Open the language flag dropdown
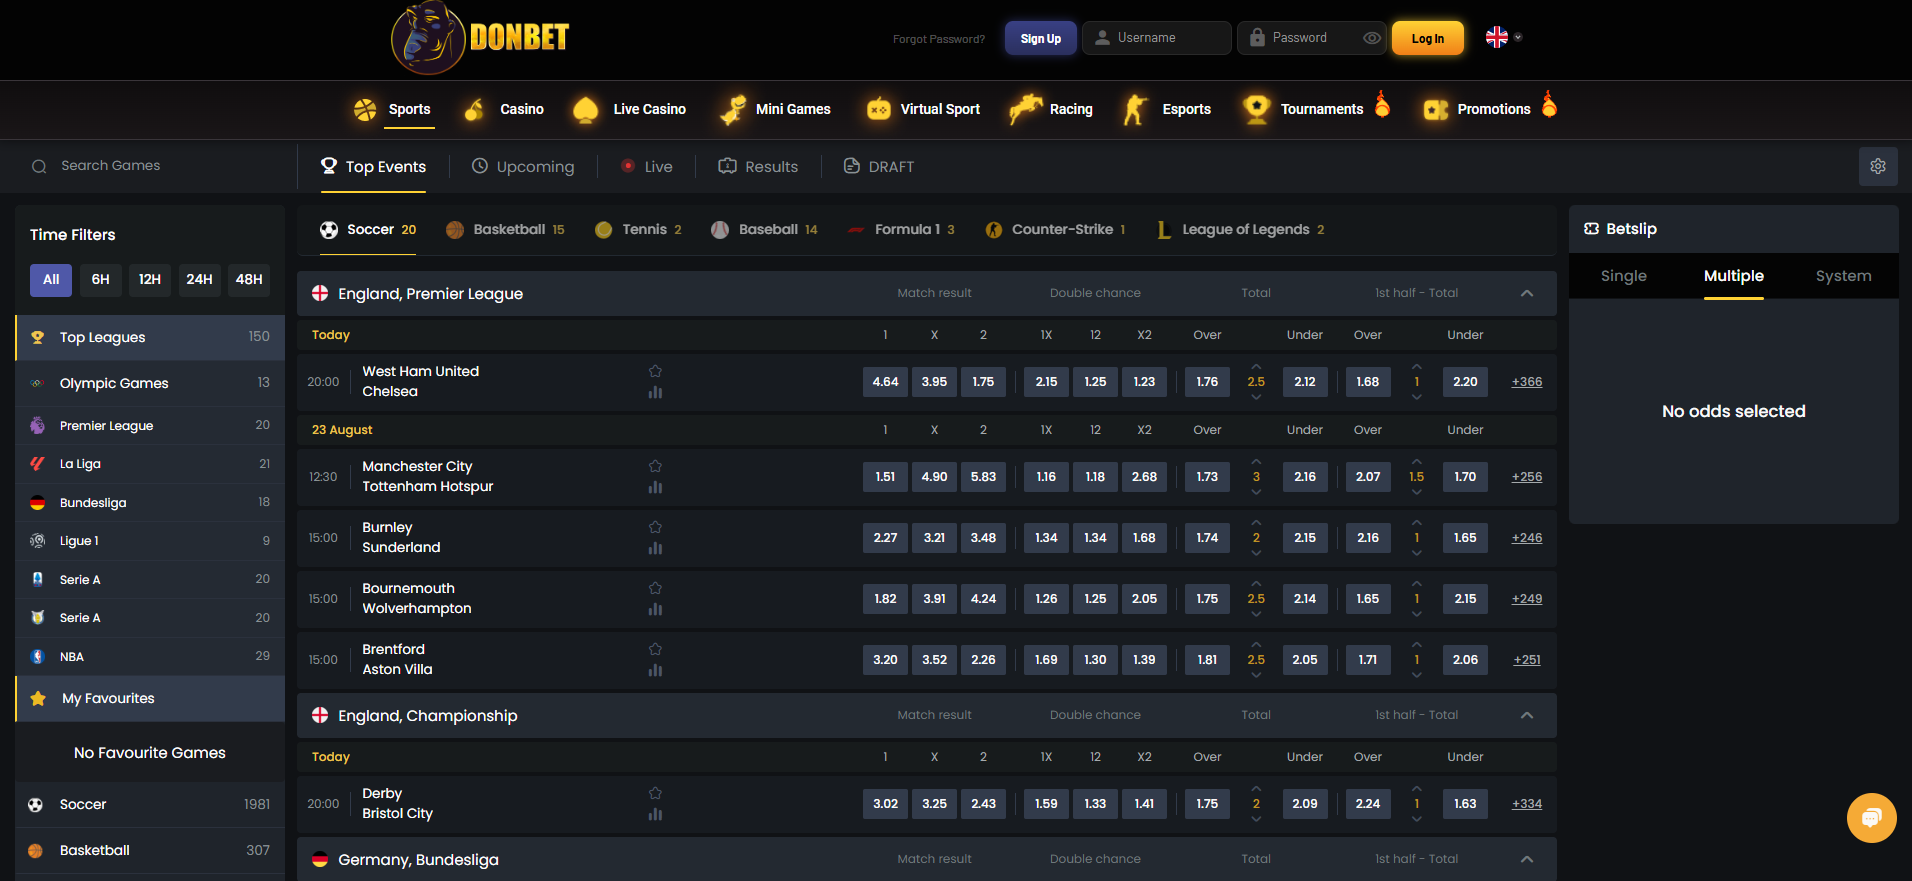Viewport: 1912px width, 881px height. pos(1503,38)
